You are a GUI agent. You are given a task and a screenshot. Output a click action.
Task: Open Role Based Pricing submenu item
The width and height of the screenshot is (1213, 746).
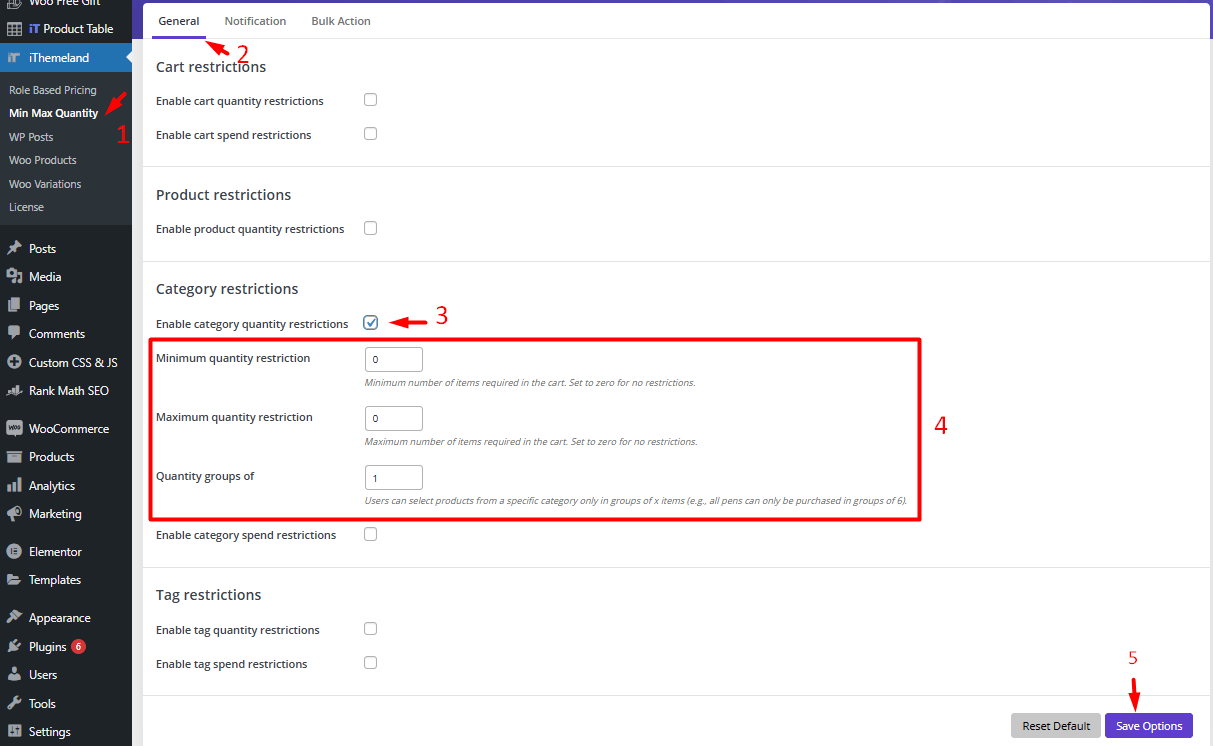click(53, 90)
